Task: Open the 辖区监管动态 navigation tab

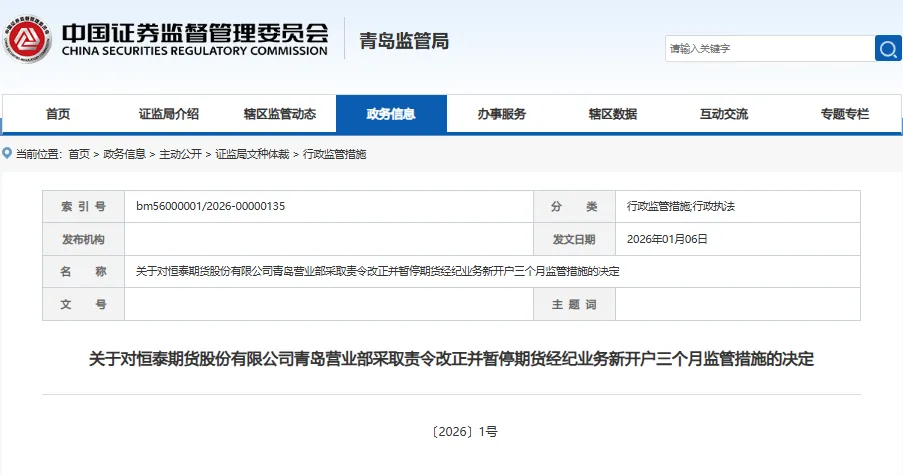Action: pyautogui.click(x=280, y=114)
